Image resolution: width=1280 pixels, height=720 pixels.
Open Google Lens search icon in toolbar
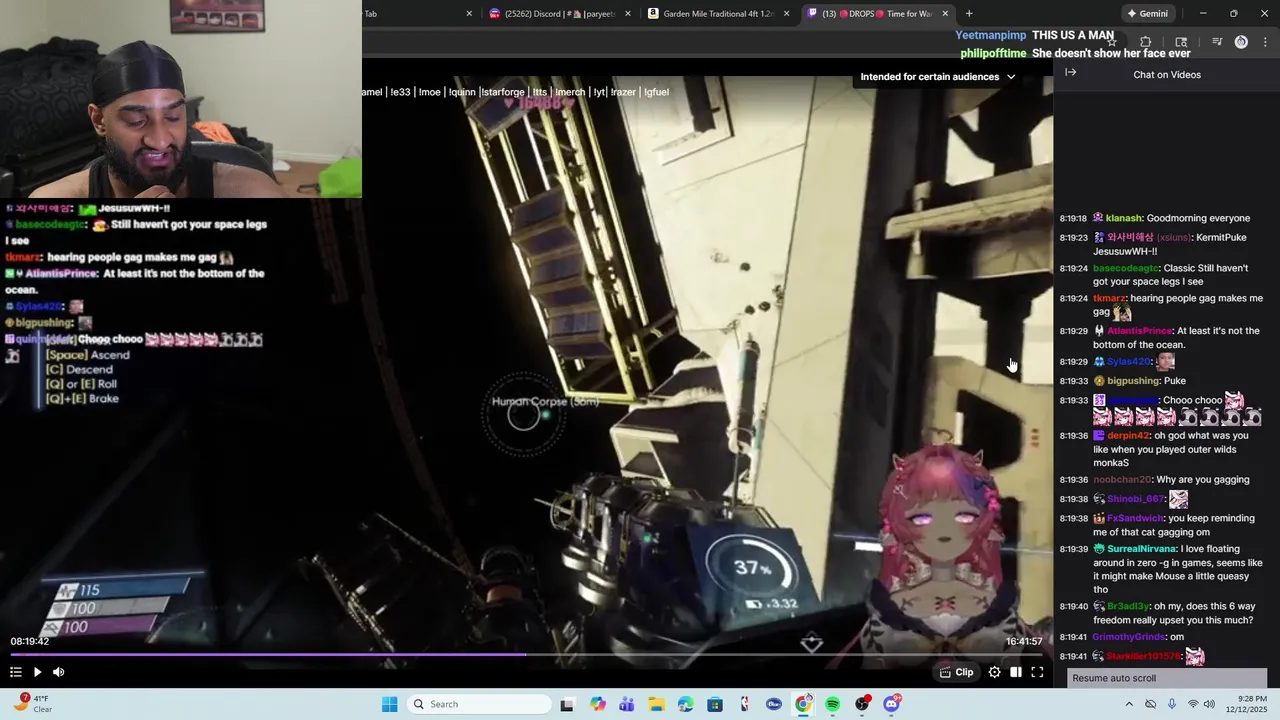[1181, 42]
